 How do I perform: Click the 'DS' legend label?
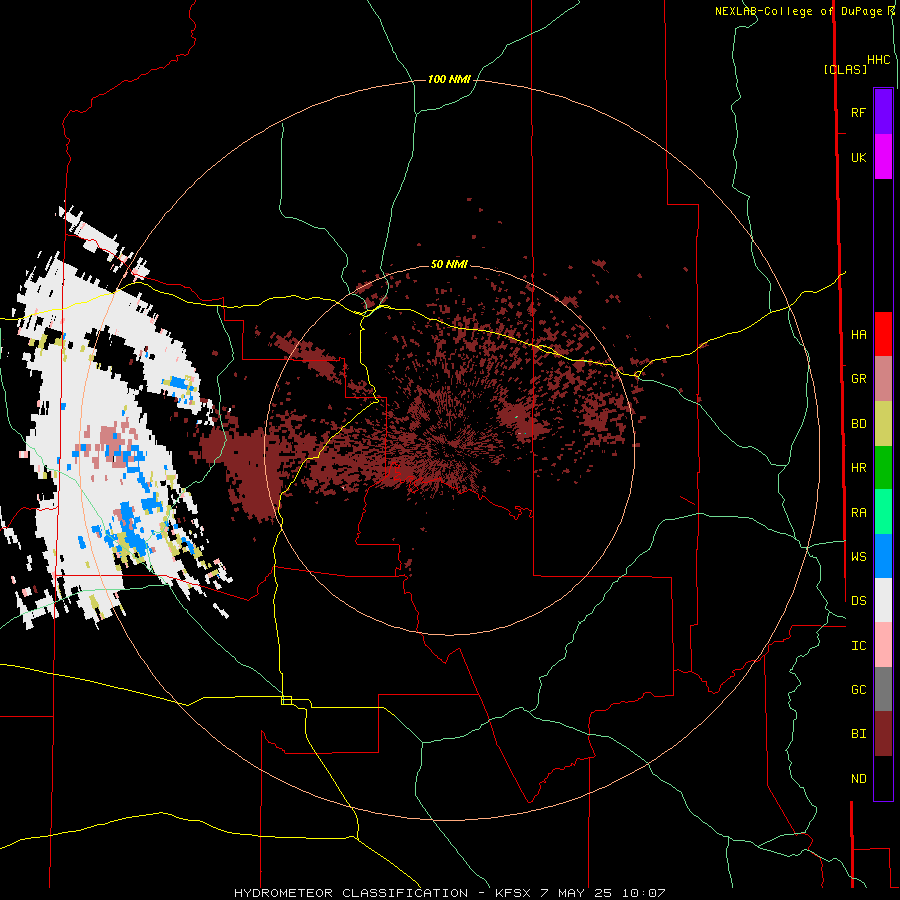(x=858, y=601)
